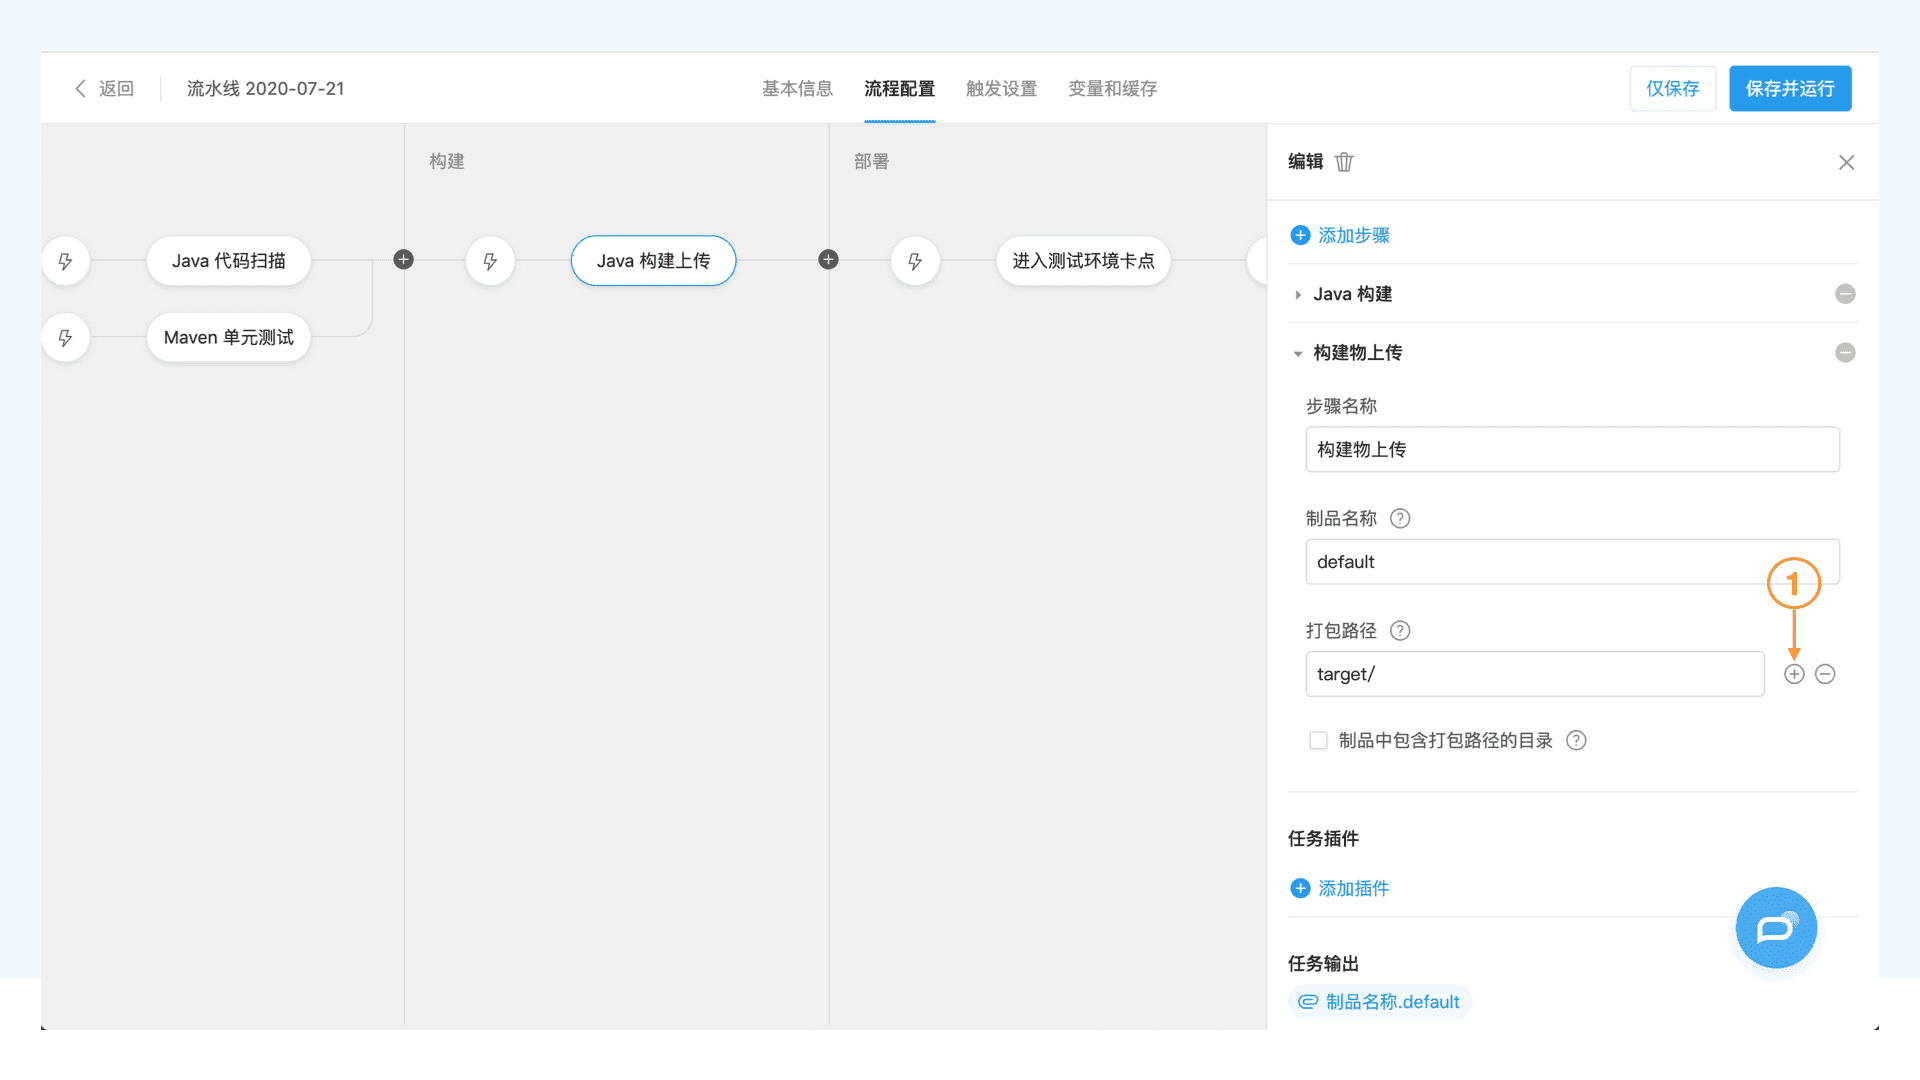Open the 触发设置 tab
This screenshot has width=1920, height=1080.
pyautogui.click(x=1001, y=88)
